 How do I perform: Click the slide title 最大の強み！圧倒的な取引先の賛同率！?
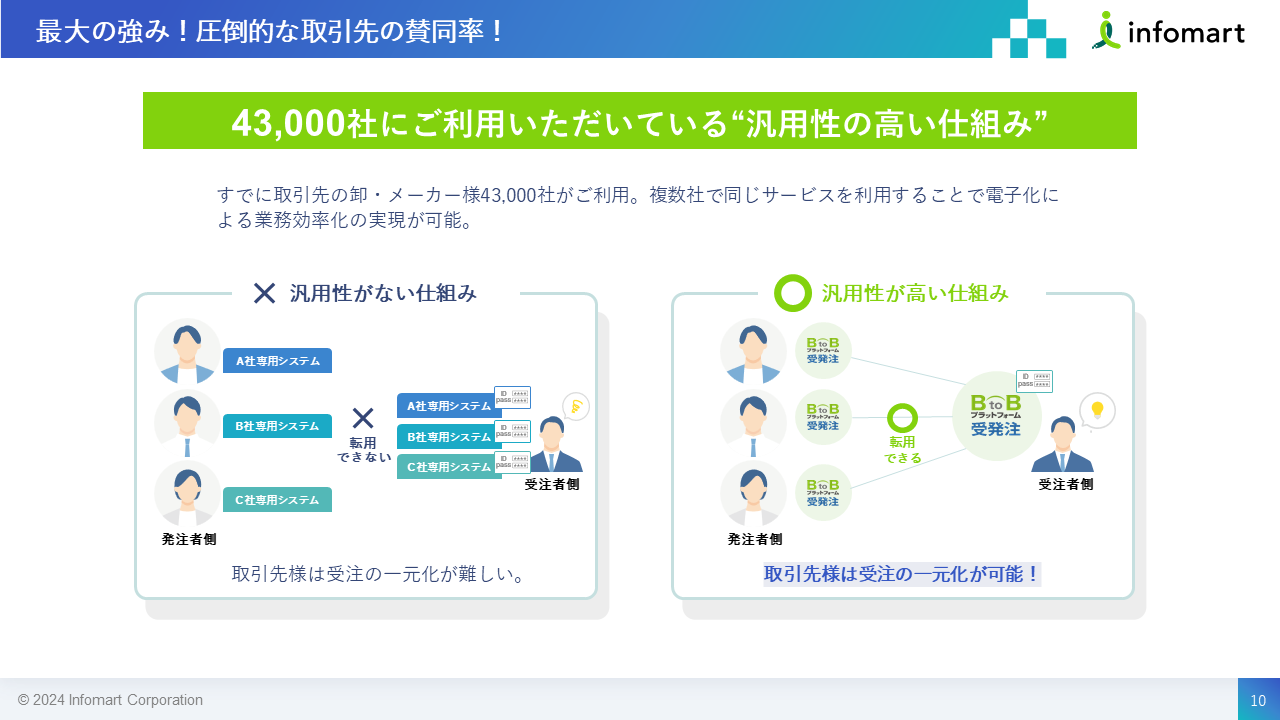270,31
